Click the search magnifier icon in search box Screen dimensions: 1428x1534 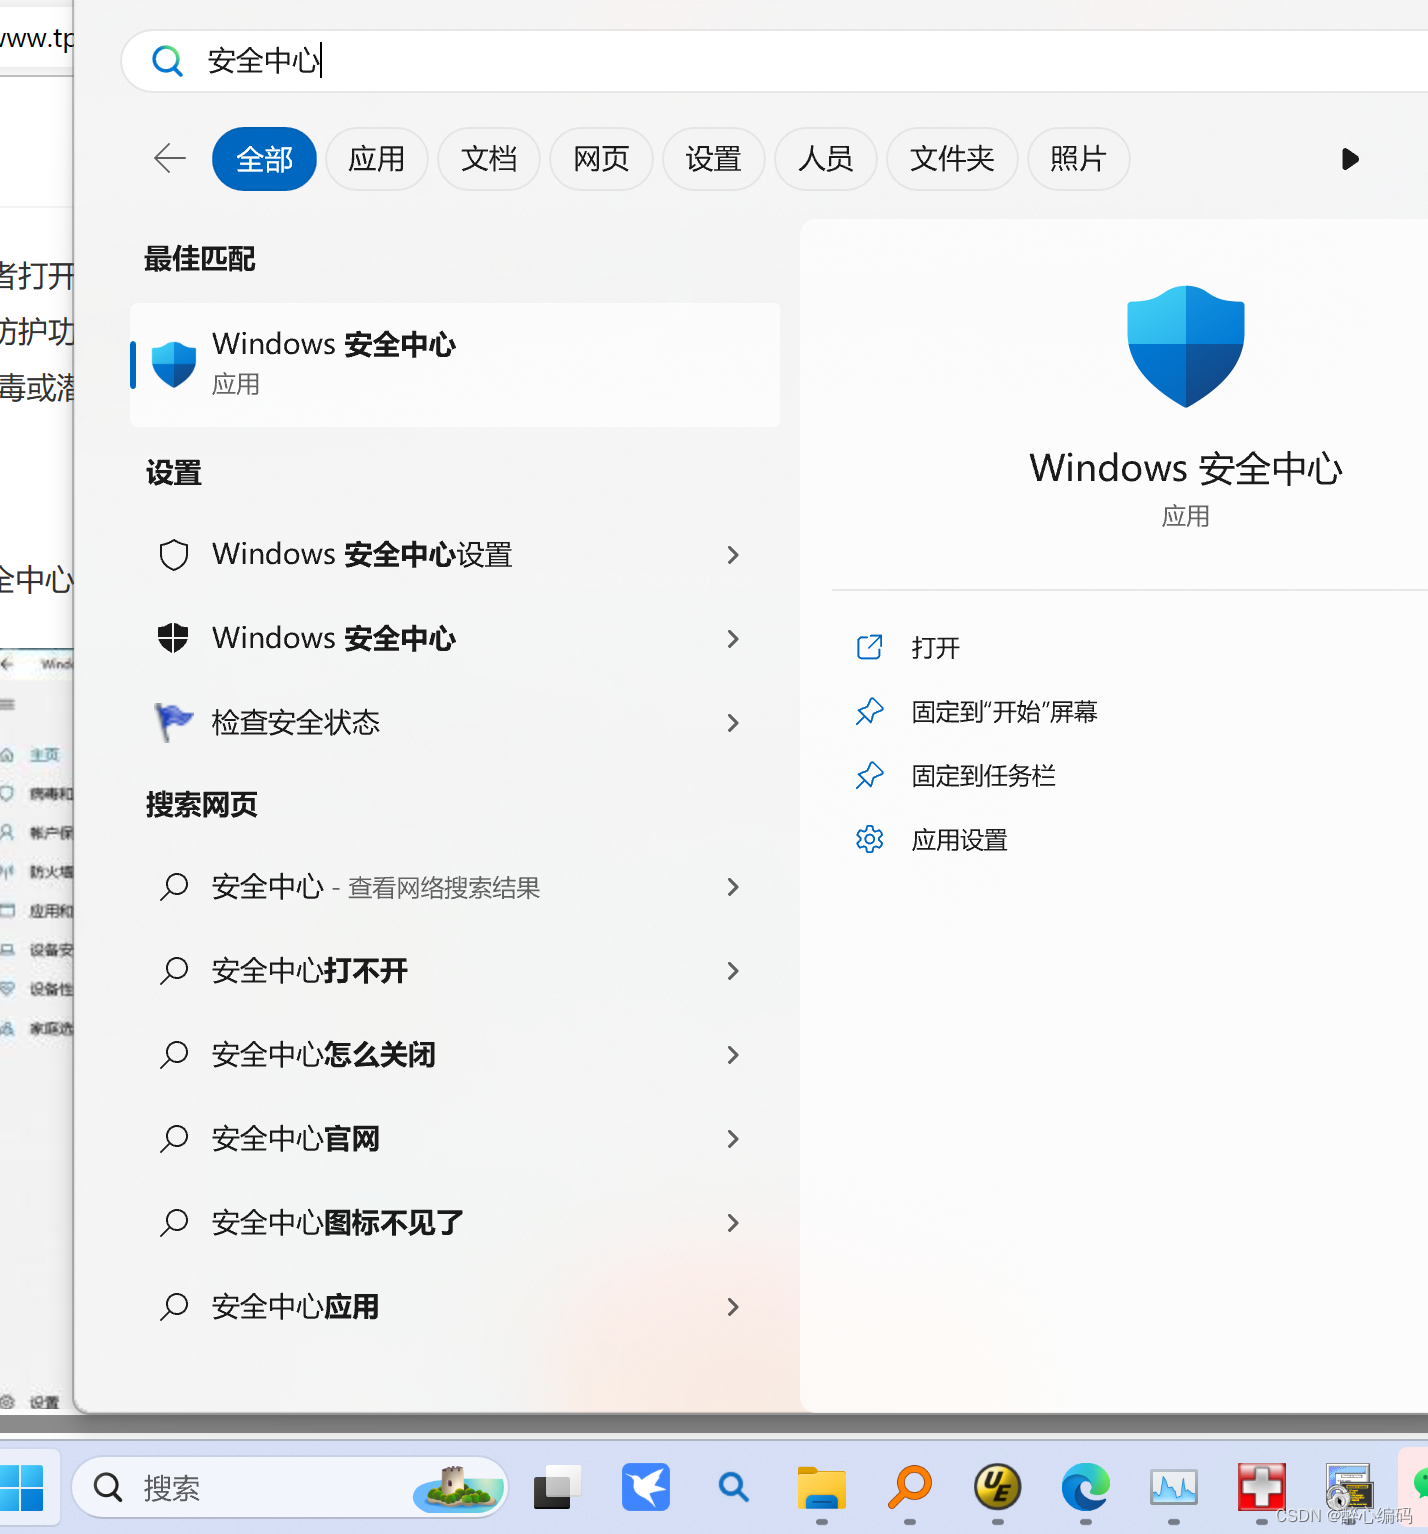167,61
